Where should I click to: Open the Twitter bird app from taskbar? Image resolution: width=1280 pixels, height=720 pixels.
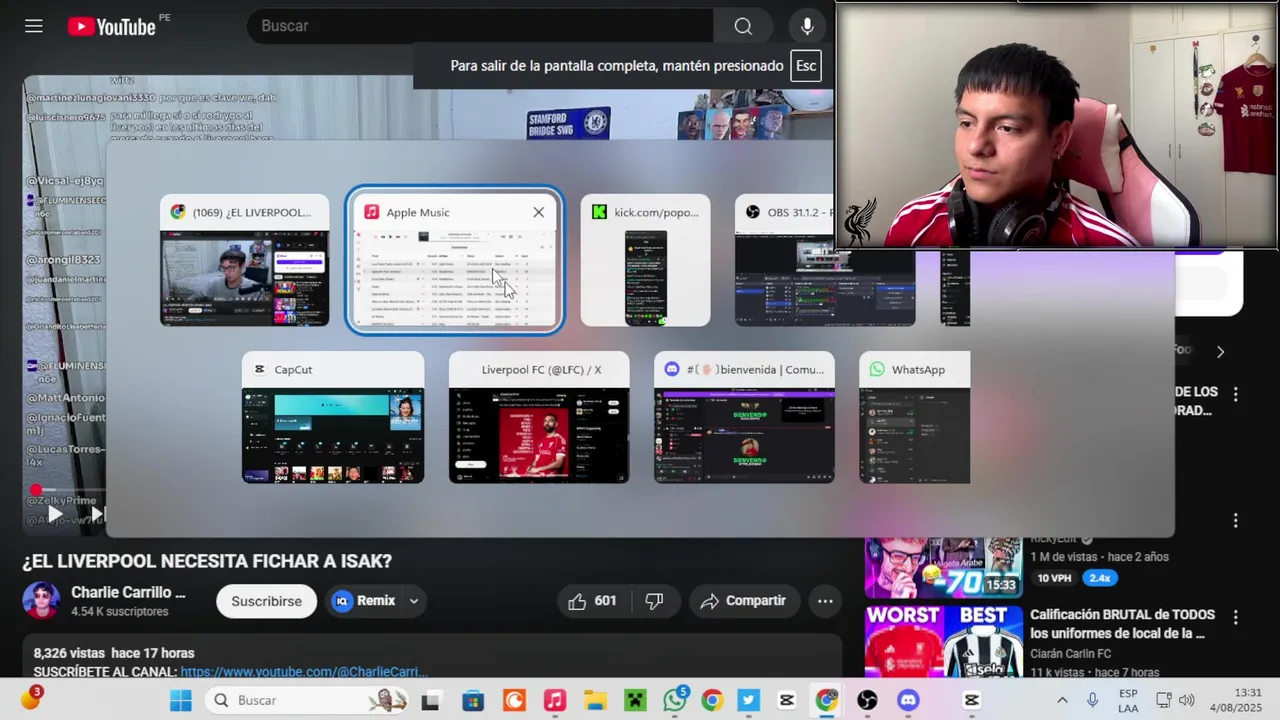pos(749,700)
